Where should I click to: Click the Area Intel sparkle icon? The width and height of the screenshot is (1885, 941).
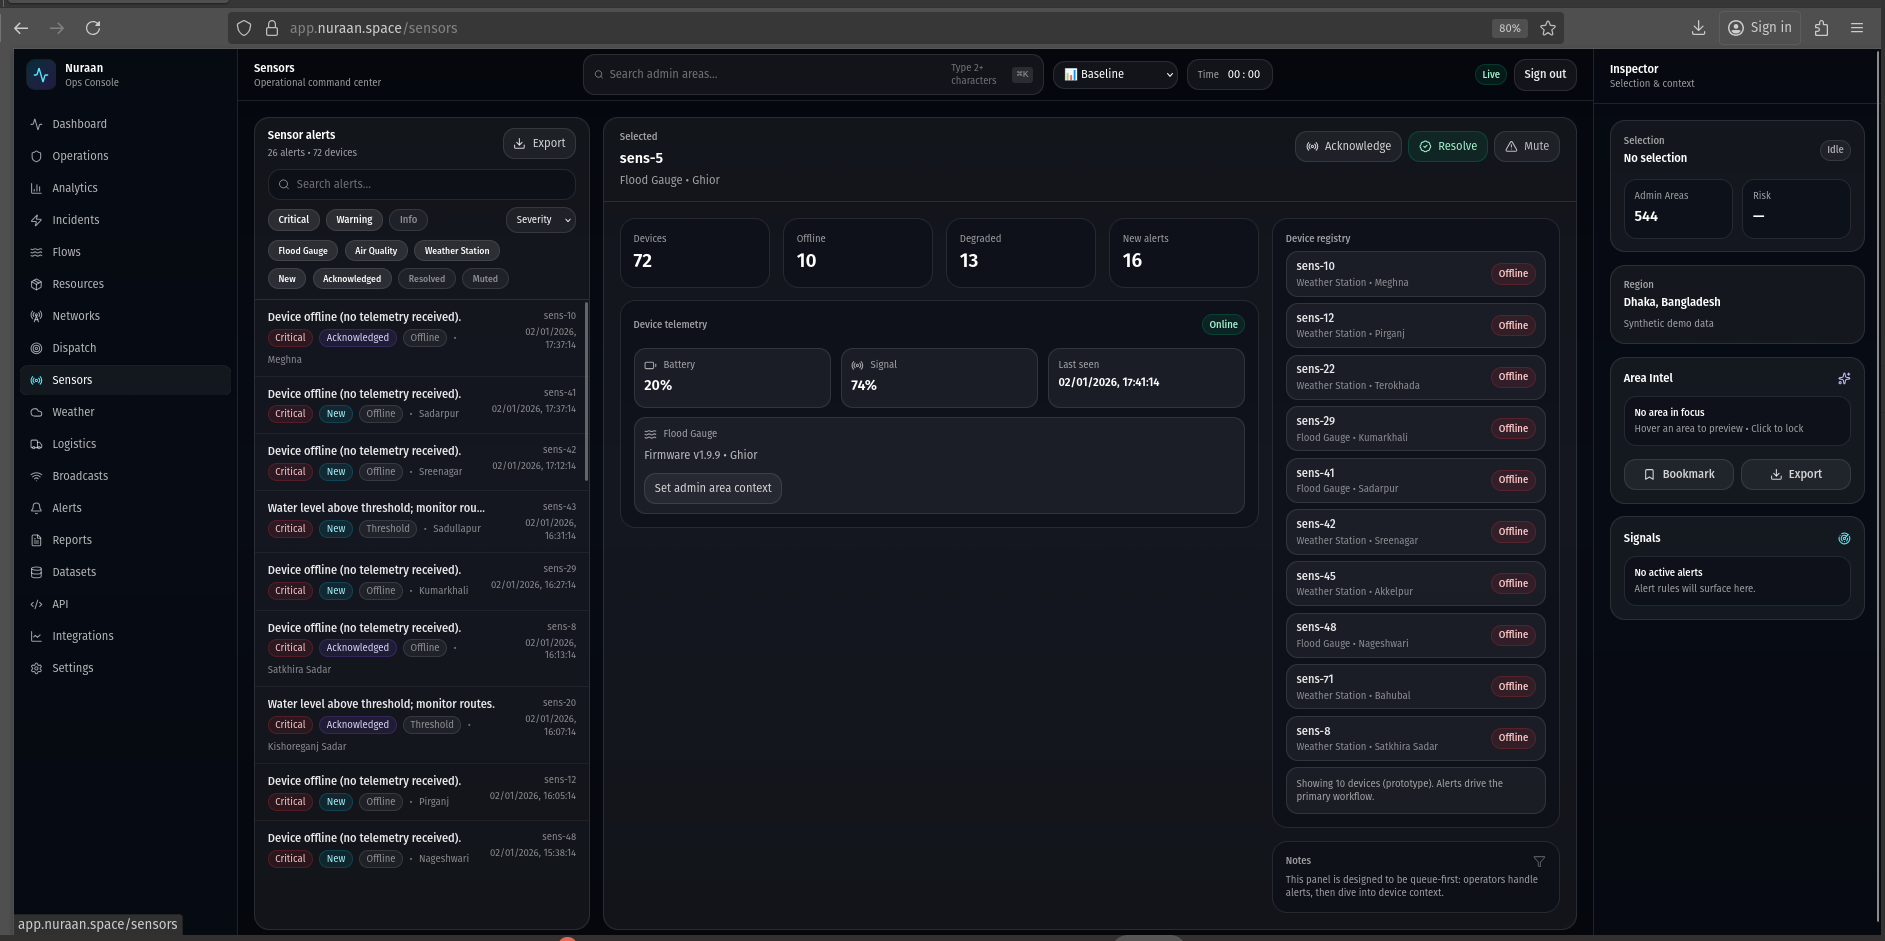point(1843,378)
